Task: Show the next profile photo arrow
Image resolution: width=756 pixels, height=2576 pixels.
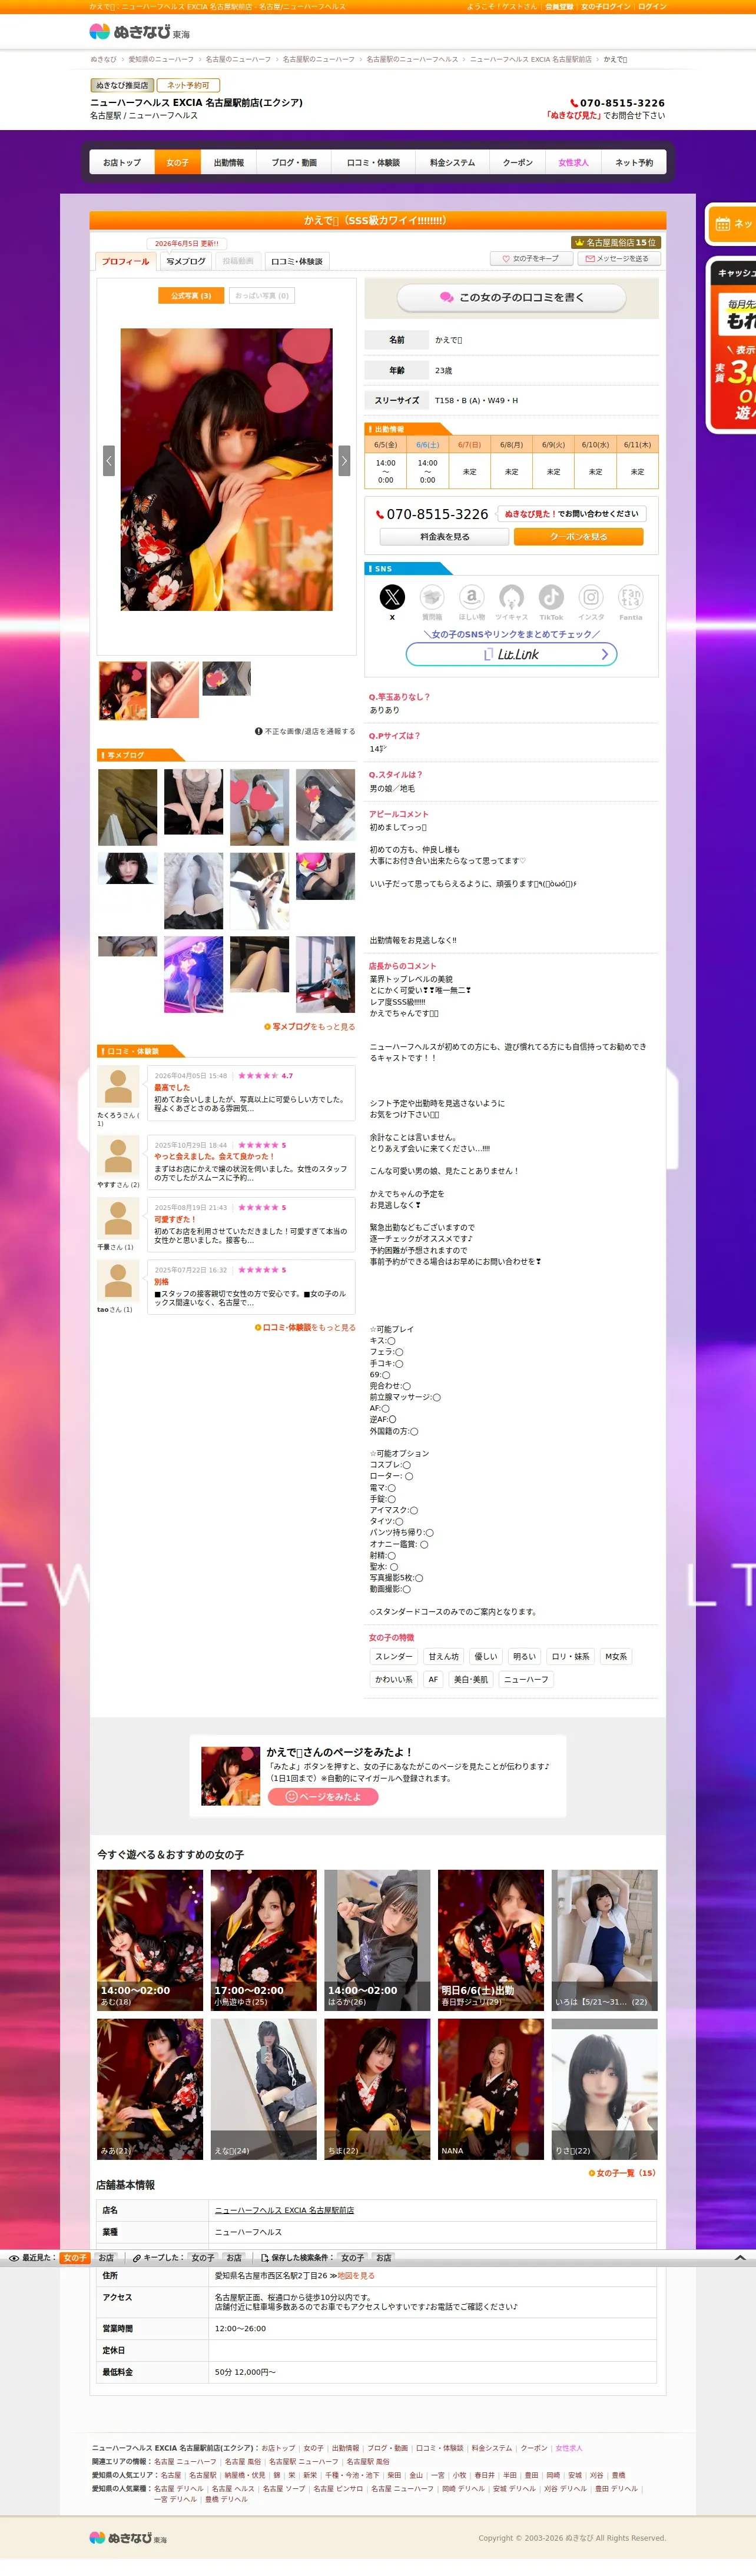Action: coord(344,461)
